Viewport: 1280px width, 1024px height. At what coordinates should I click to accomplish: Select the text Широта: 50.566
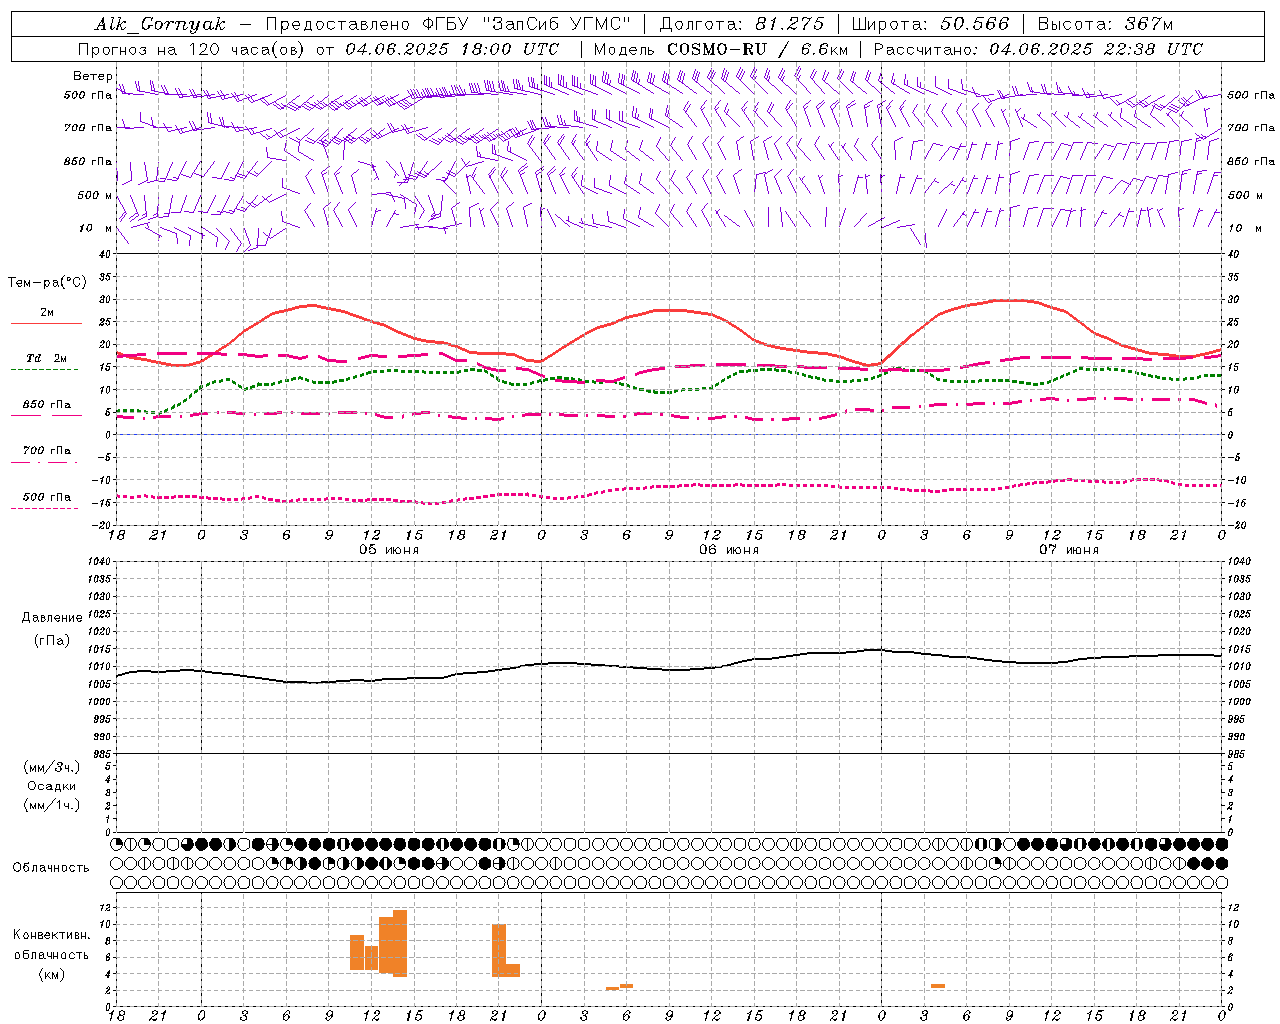pos(930,24)
